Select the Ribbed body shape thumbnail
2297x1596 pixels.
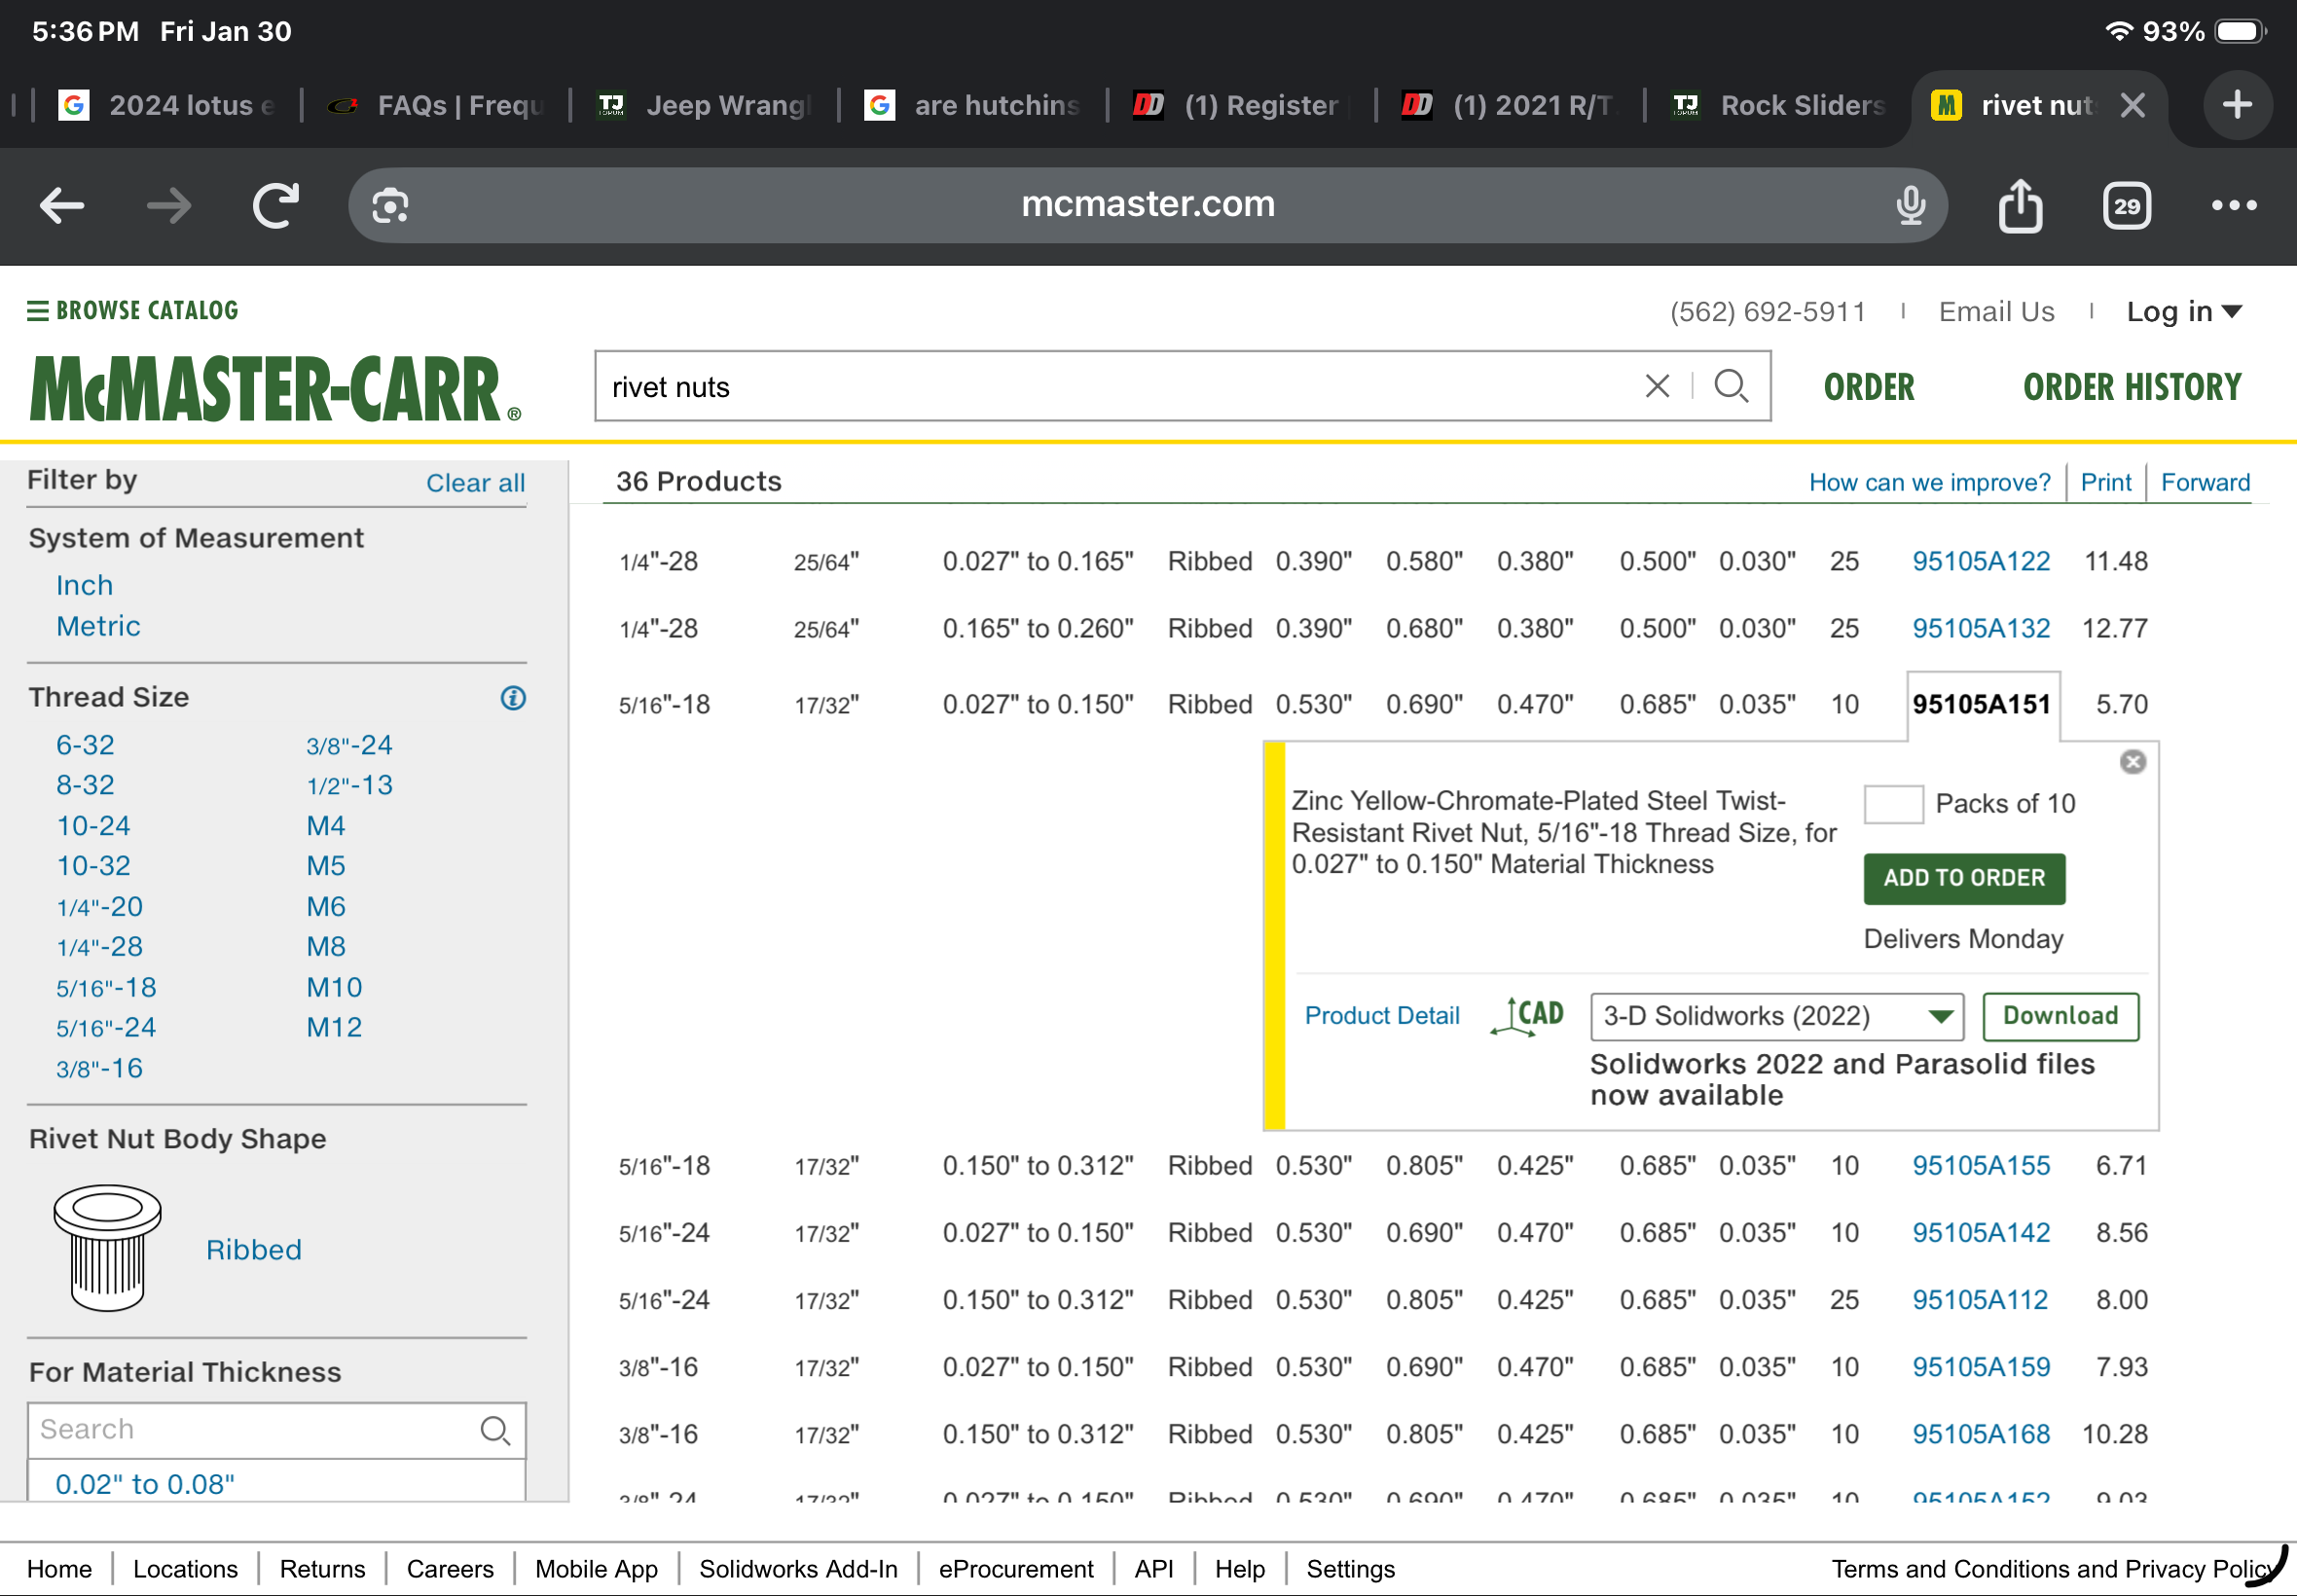coord(107,1248)
